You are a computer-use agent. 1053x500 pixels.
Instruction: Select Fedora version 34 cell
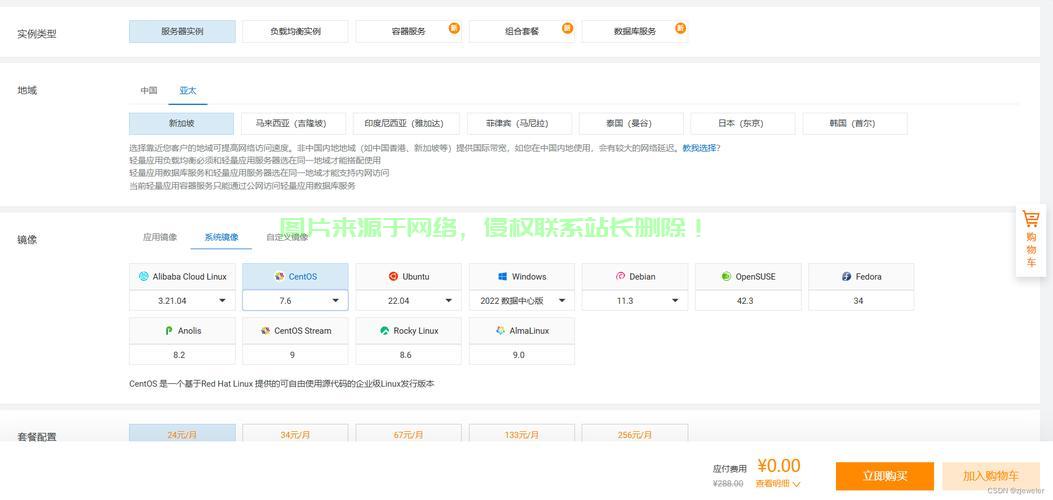coord(861,301)
